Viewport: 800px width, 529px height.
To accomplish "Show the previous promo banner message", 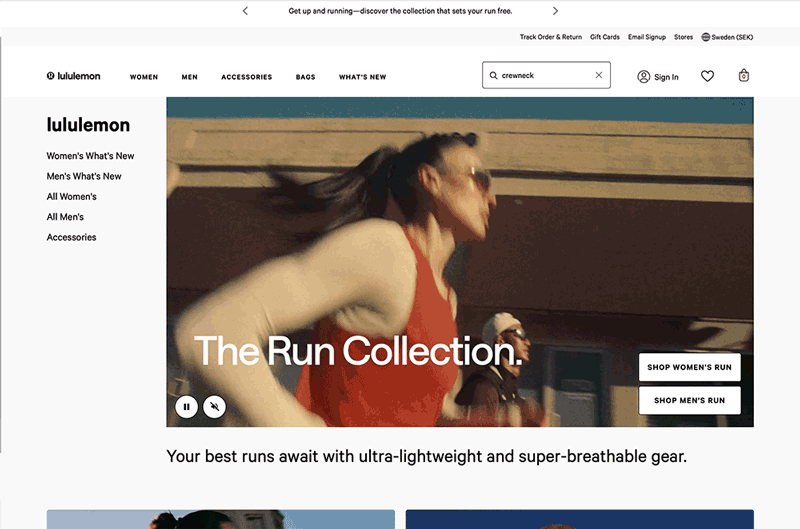I will (x=245, y=11).
